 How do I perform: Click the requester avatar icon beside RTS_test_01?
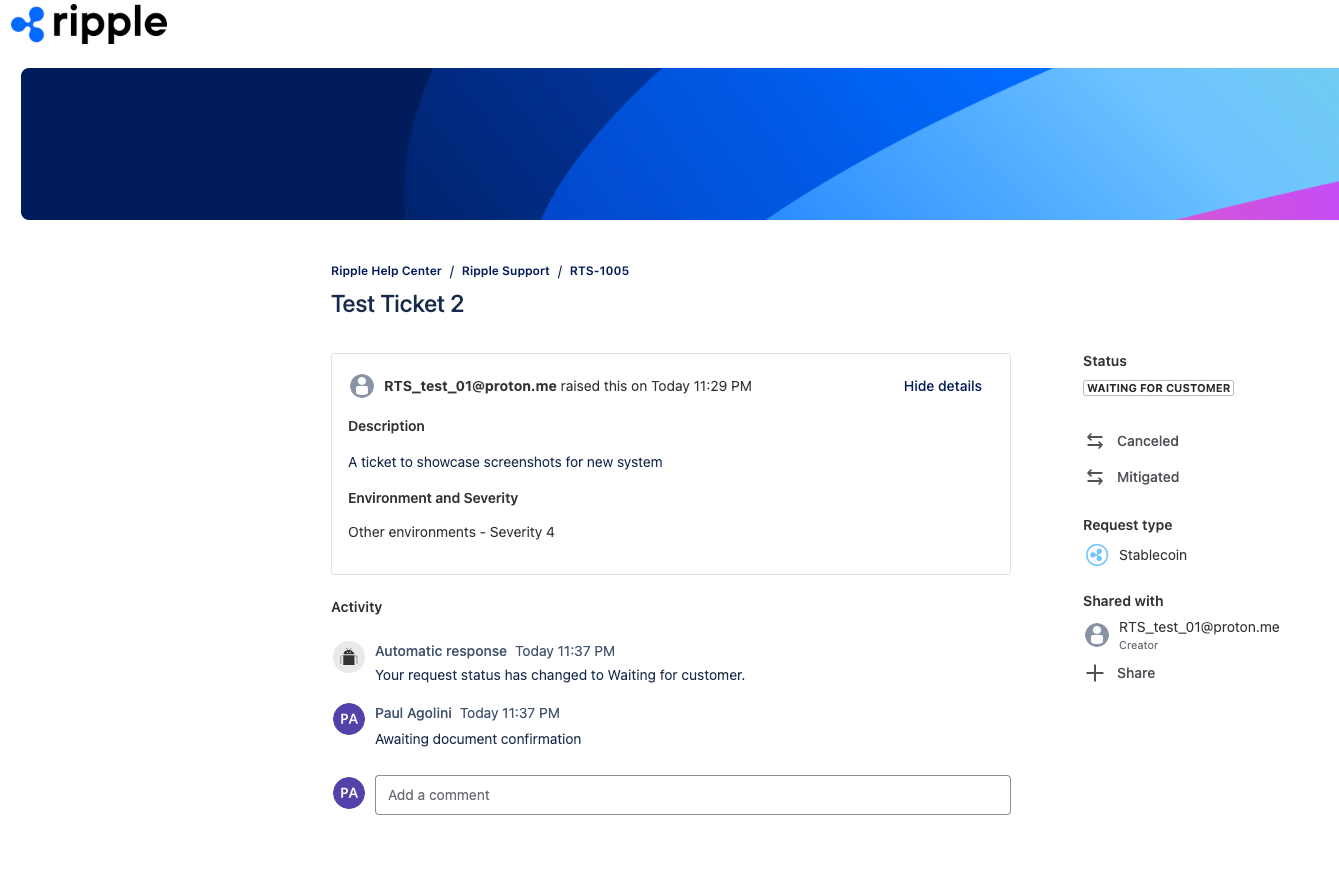click(362, 386)
